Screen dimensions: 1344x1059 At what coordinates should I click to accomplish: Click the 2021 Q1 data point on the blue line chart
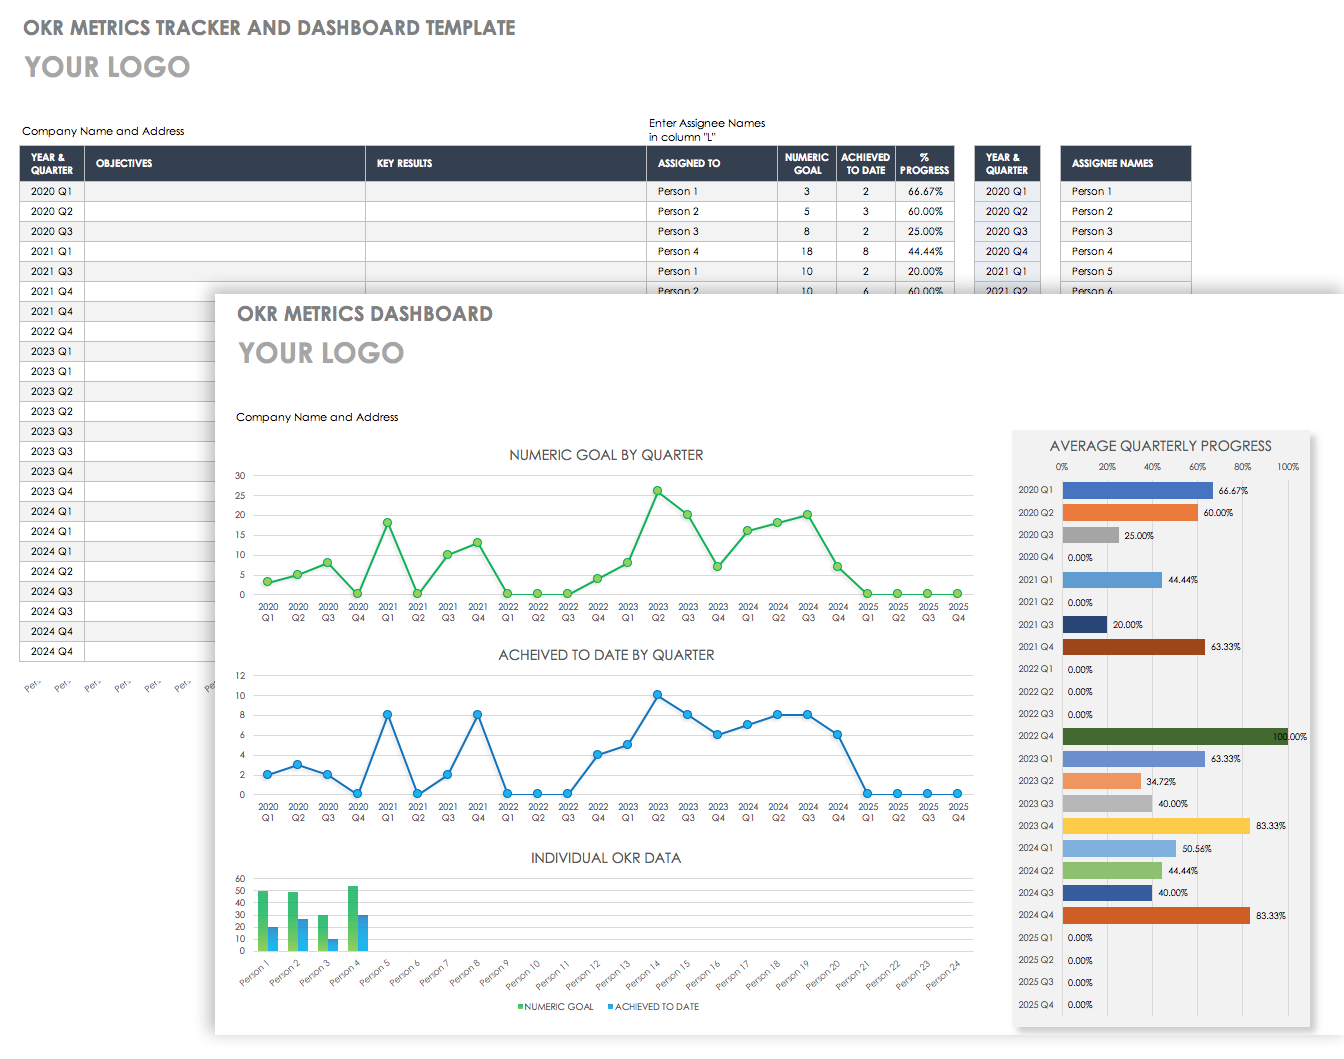[387, 715]
